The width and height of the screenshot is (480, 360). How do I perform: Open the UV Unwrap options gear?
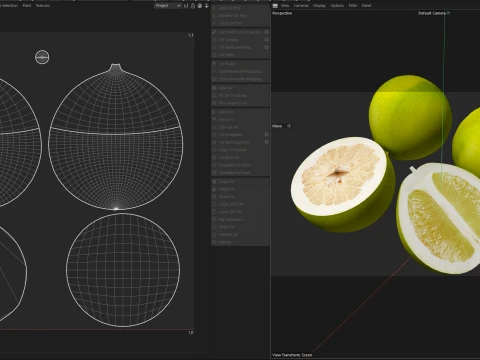coord(266,40)
